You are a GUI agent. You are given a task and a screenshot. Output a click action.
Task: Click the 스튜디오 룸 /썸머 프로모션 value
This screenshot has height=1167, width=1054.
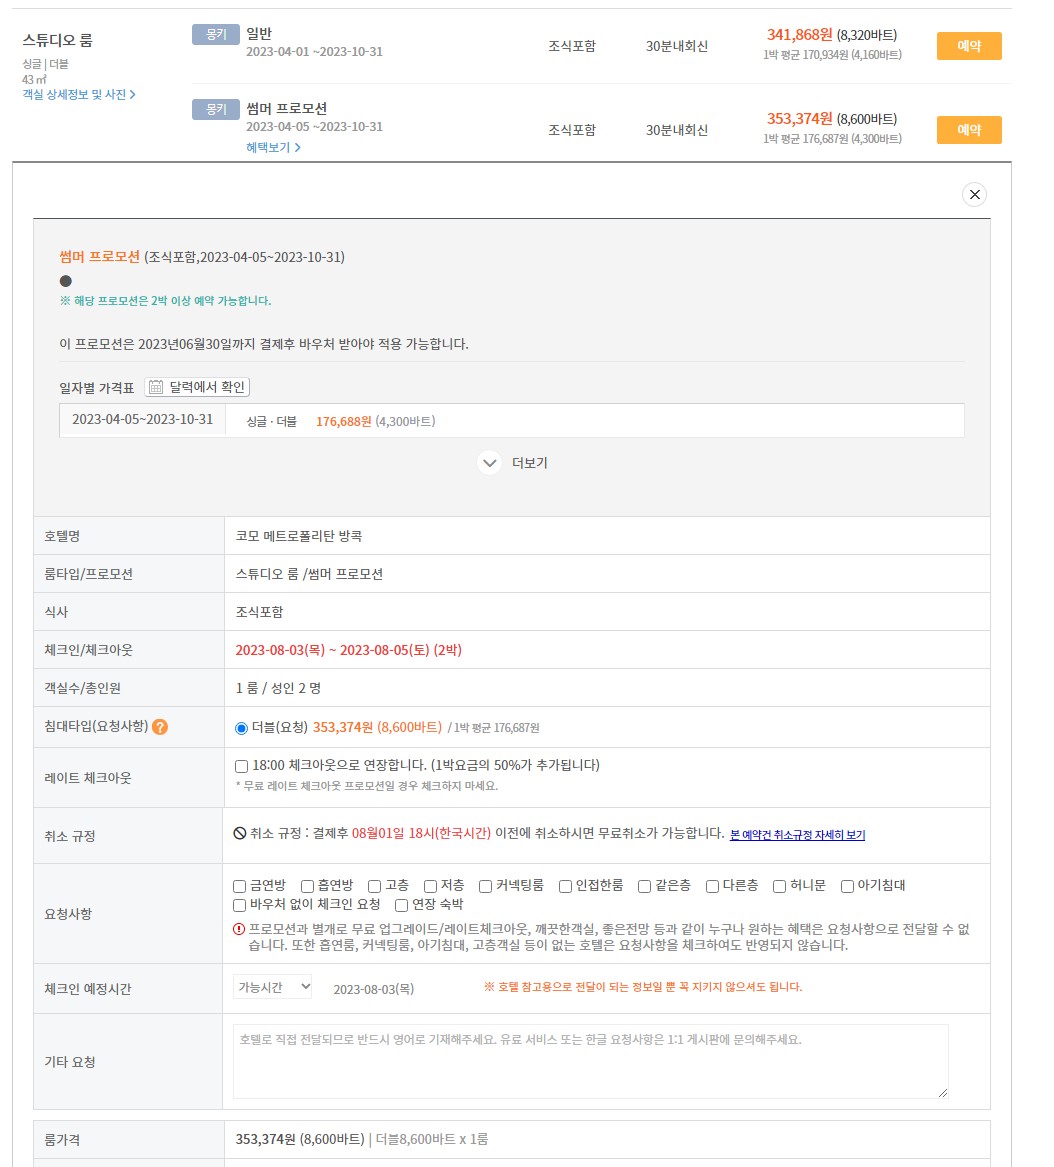tap(309, 574)
